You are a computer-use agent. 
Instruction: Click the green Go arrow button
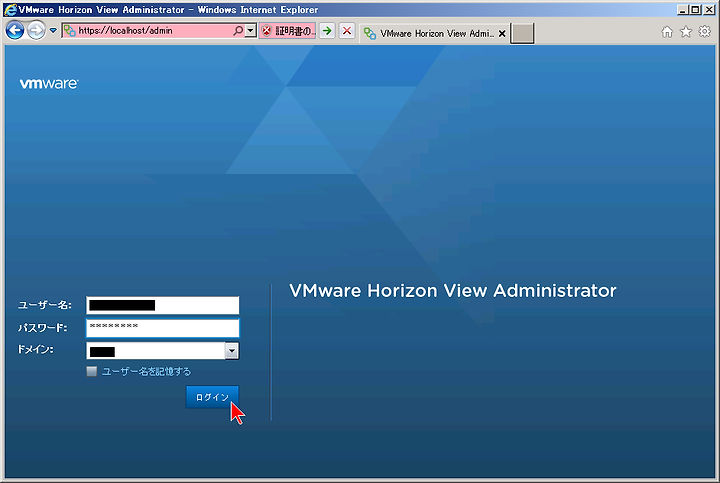coord(327,31)
